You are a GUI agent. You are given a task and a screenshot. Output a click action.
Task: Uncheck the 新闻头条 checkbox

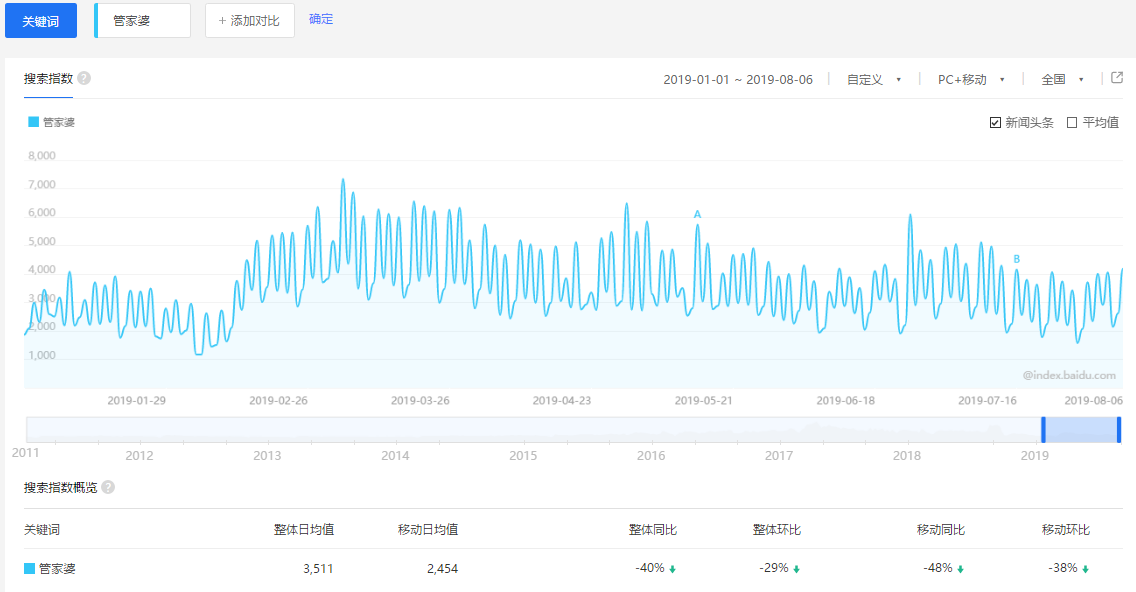994,122
